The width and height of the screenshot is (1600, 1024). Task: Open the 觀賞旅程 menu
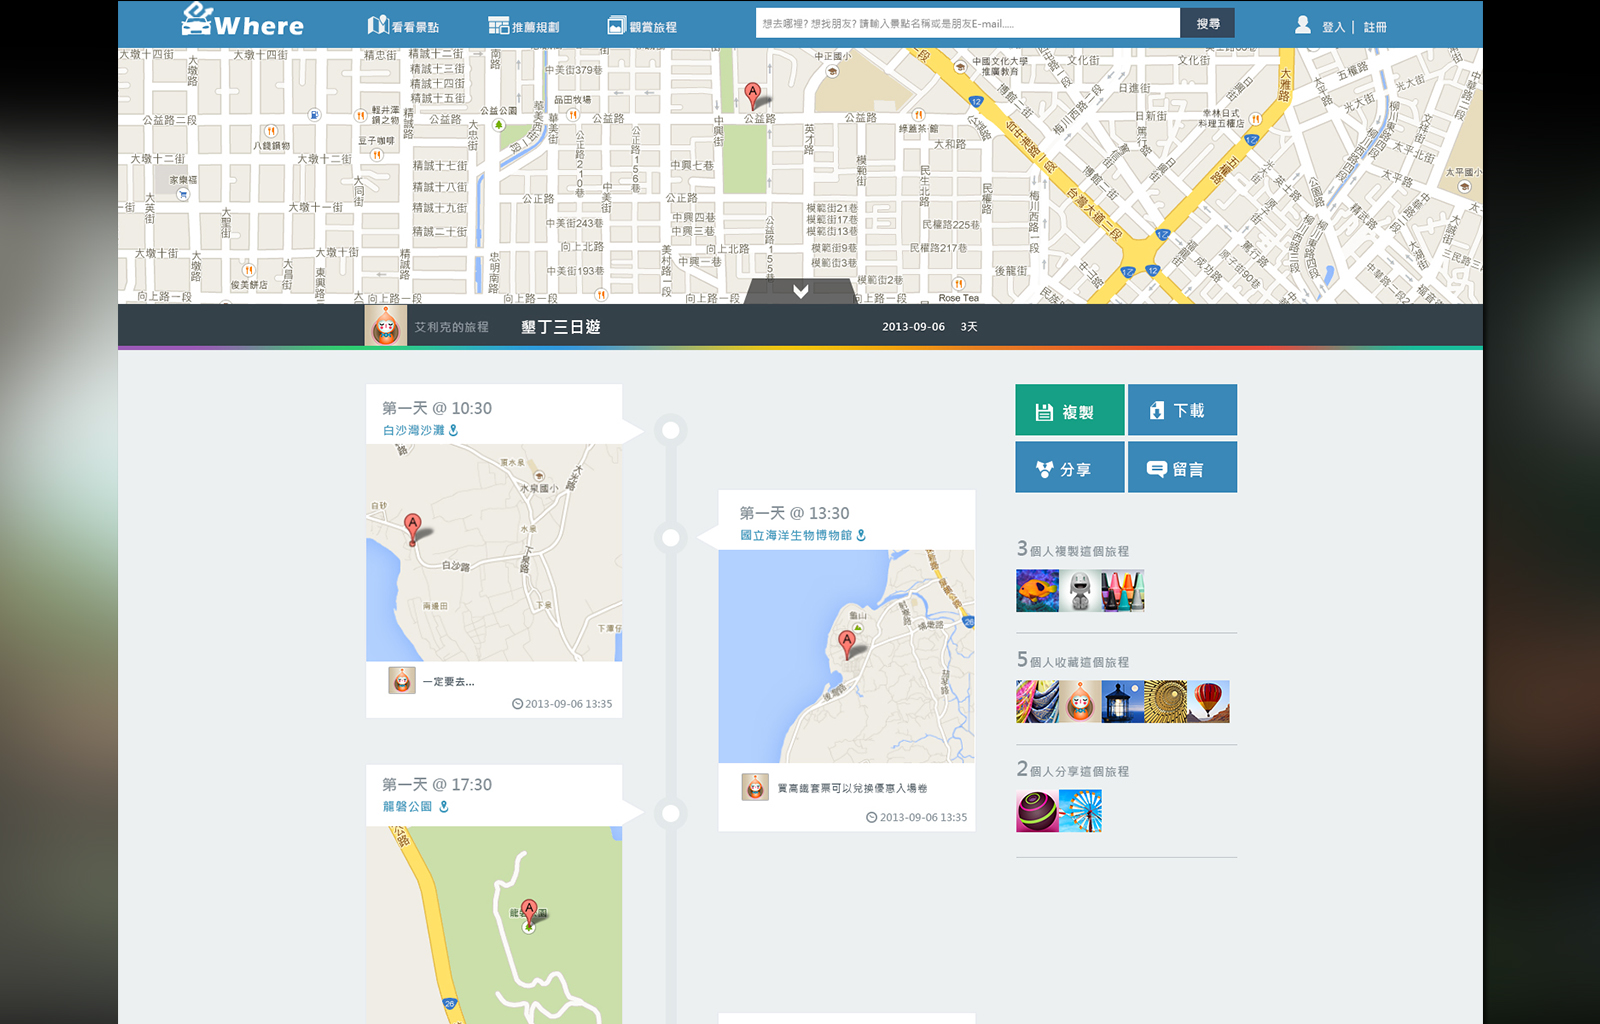(x=642, y=26)
